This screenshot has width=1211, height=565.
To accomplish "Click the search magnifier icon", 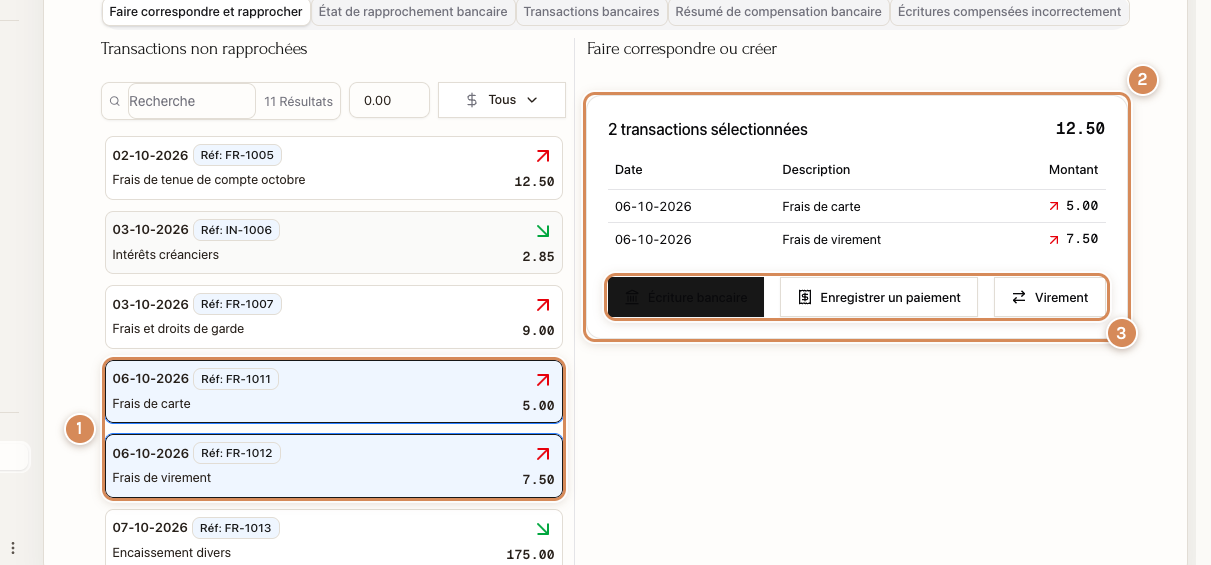I will click(115, 101).
